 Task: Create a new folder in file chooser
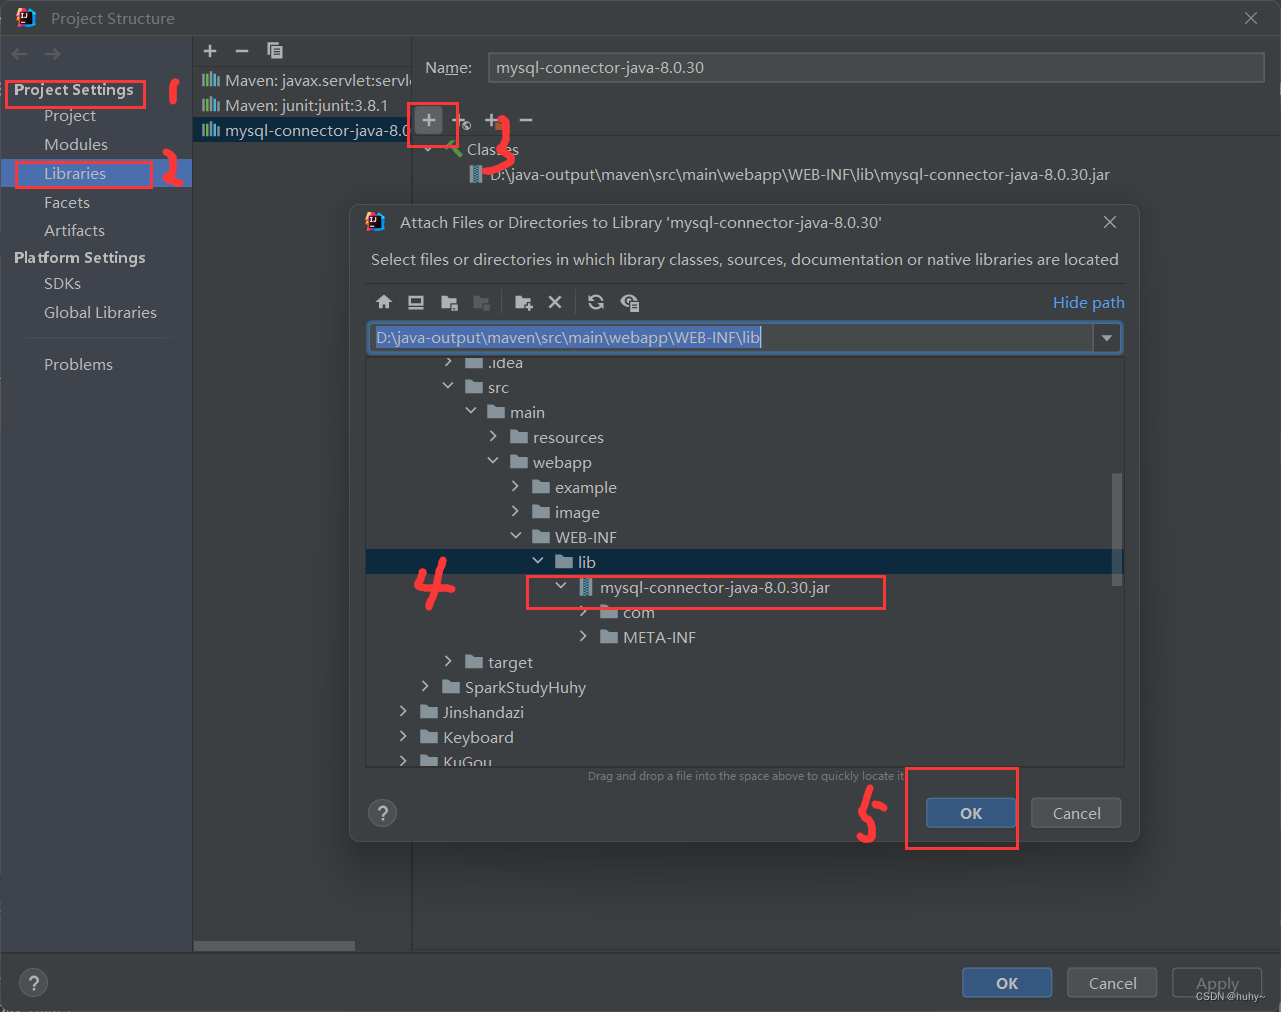point(523,302)
